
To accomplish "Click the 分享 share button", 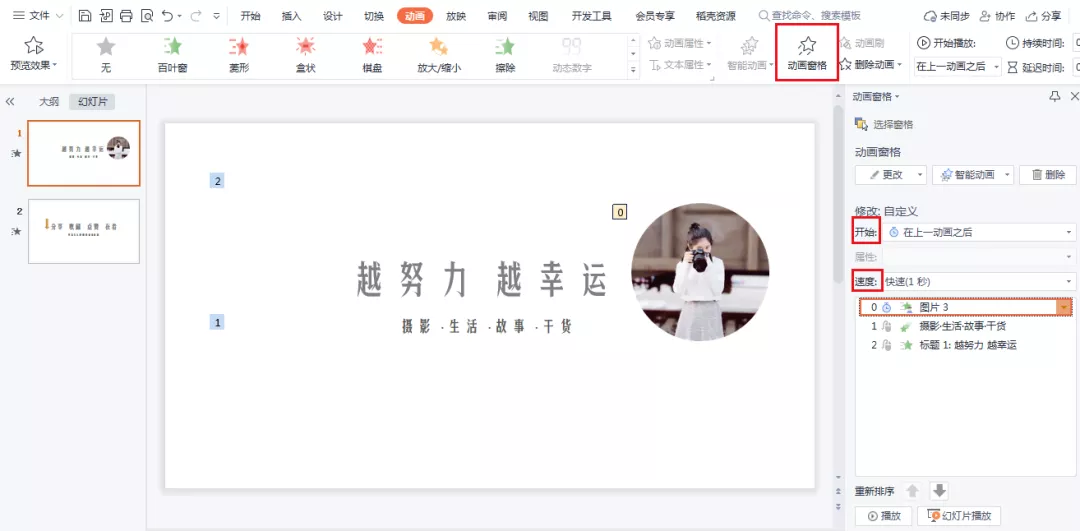I will pos(1043,16).
